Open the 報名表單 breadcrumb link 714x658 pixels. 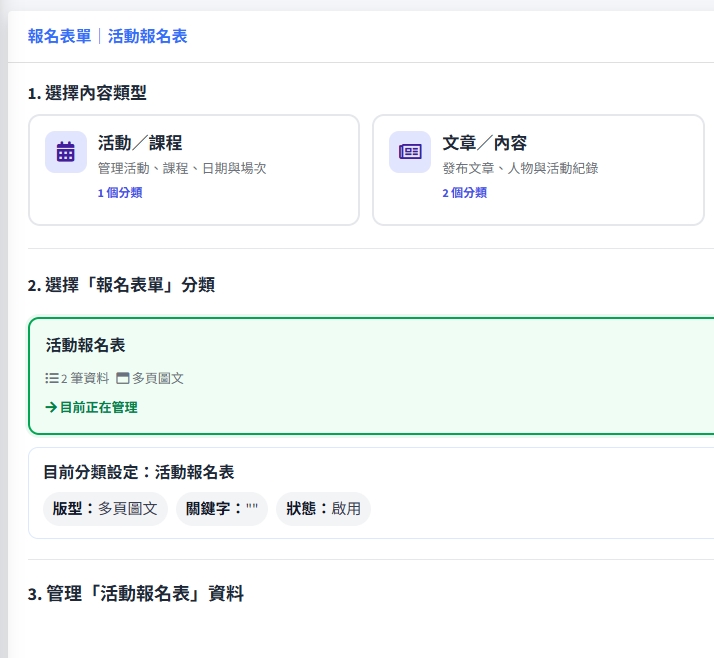coord(60,36)
